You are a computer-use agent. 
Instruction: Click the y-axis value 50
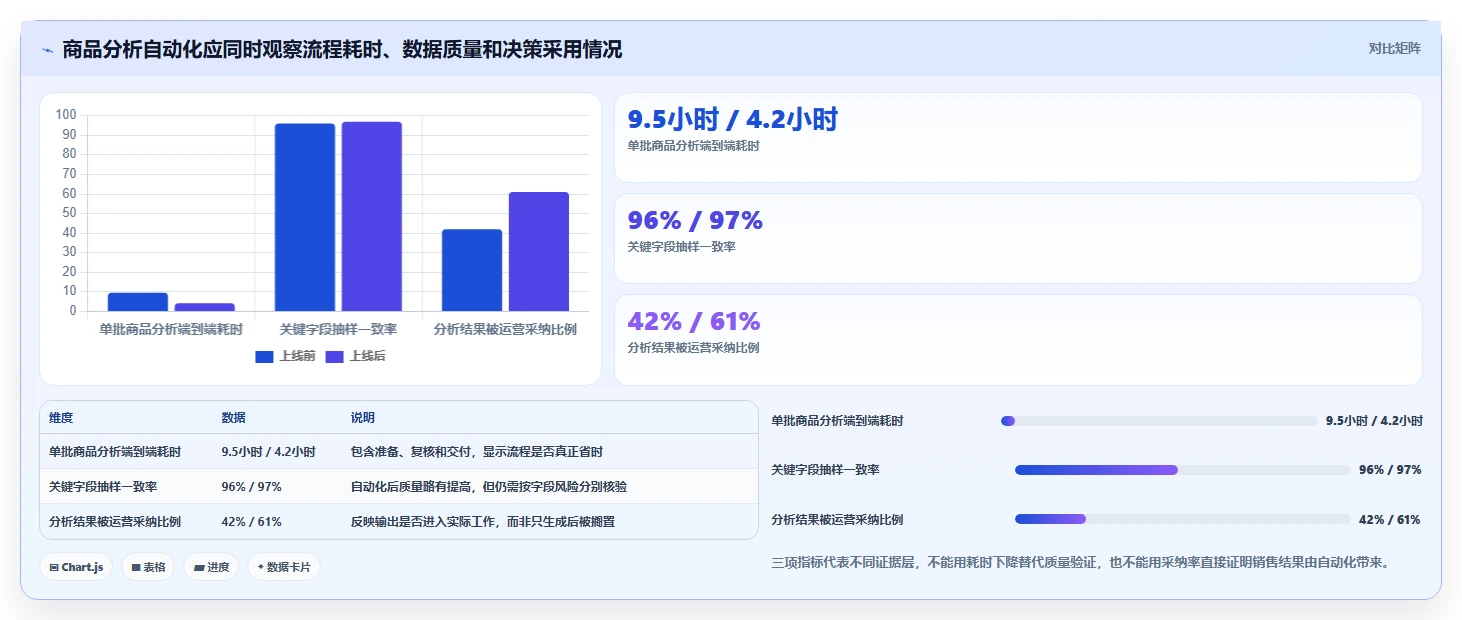(70, 213)
